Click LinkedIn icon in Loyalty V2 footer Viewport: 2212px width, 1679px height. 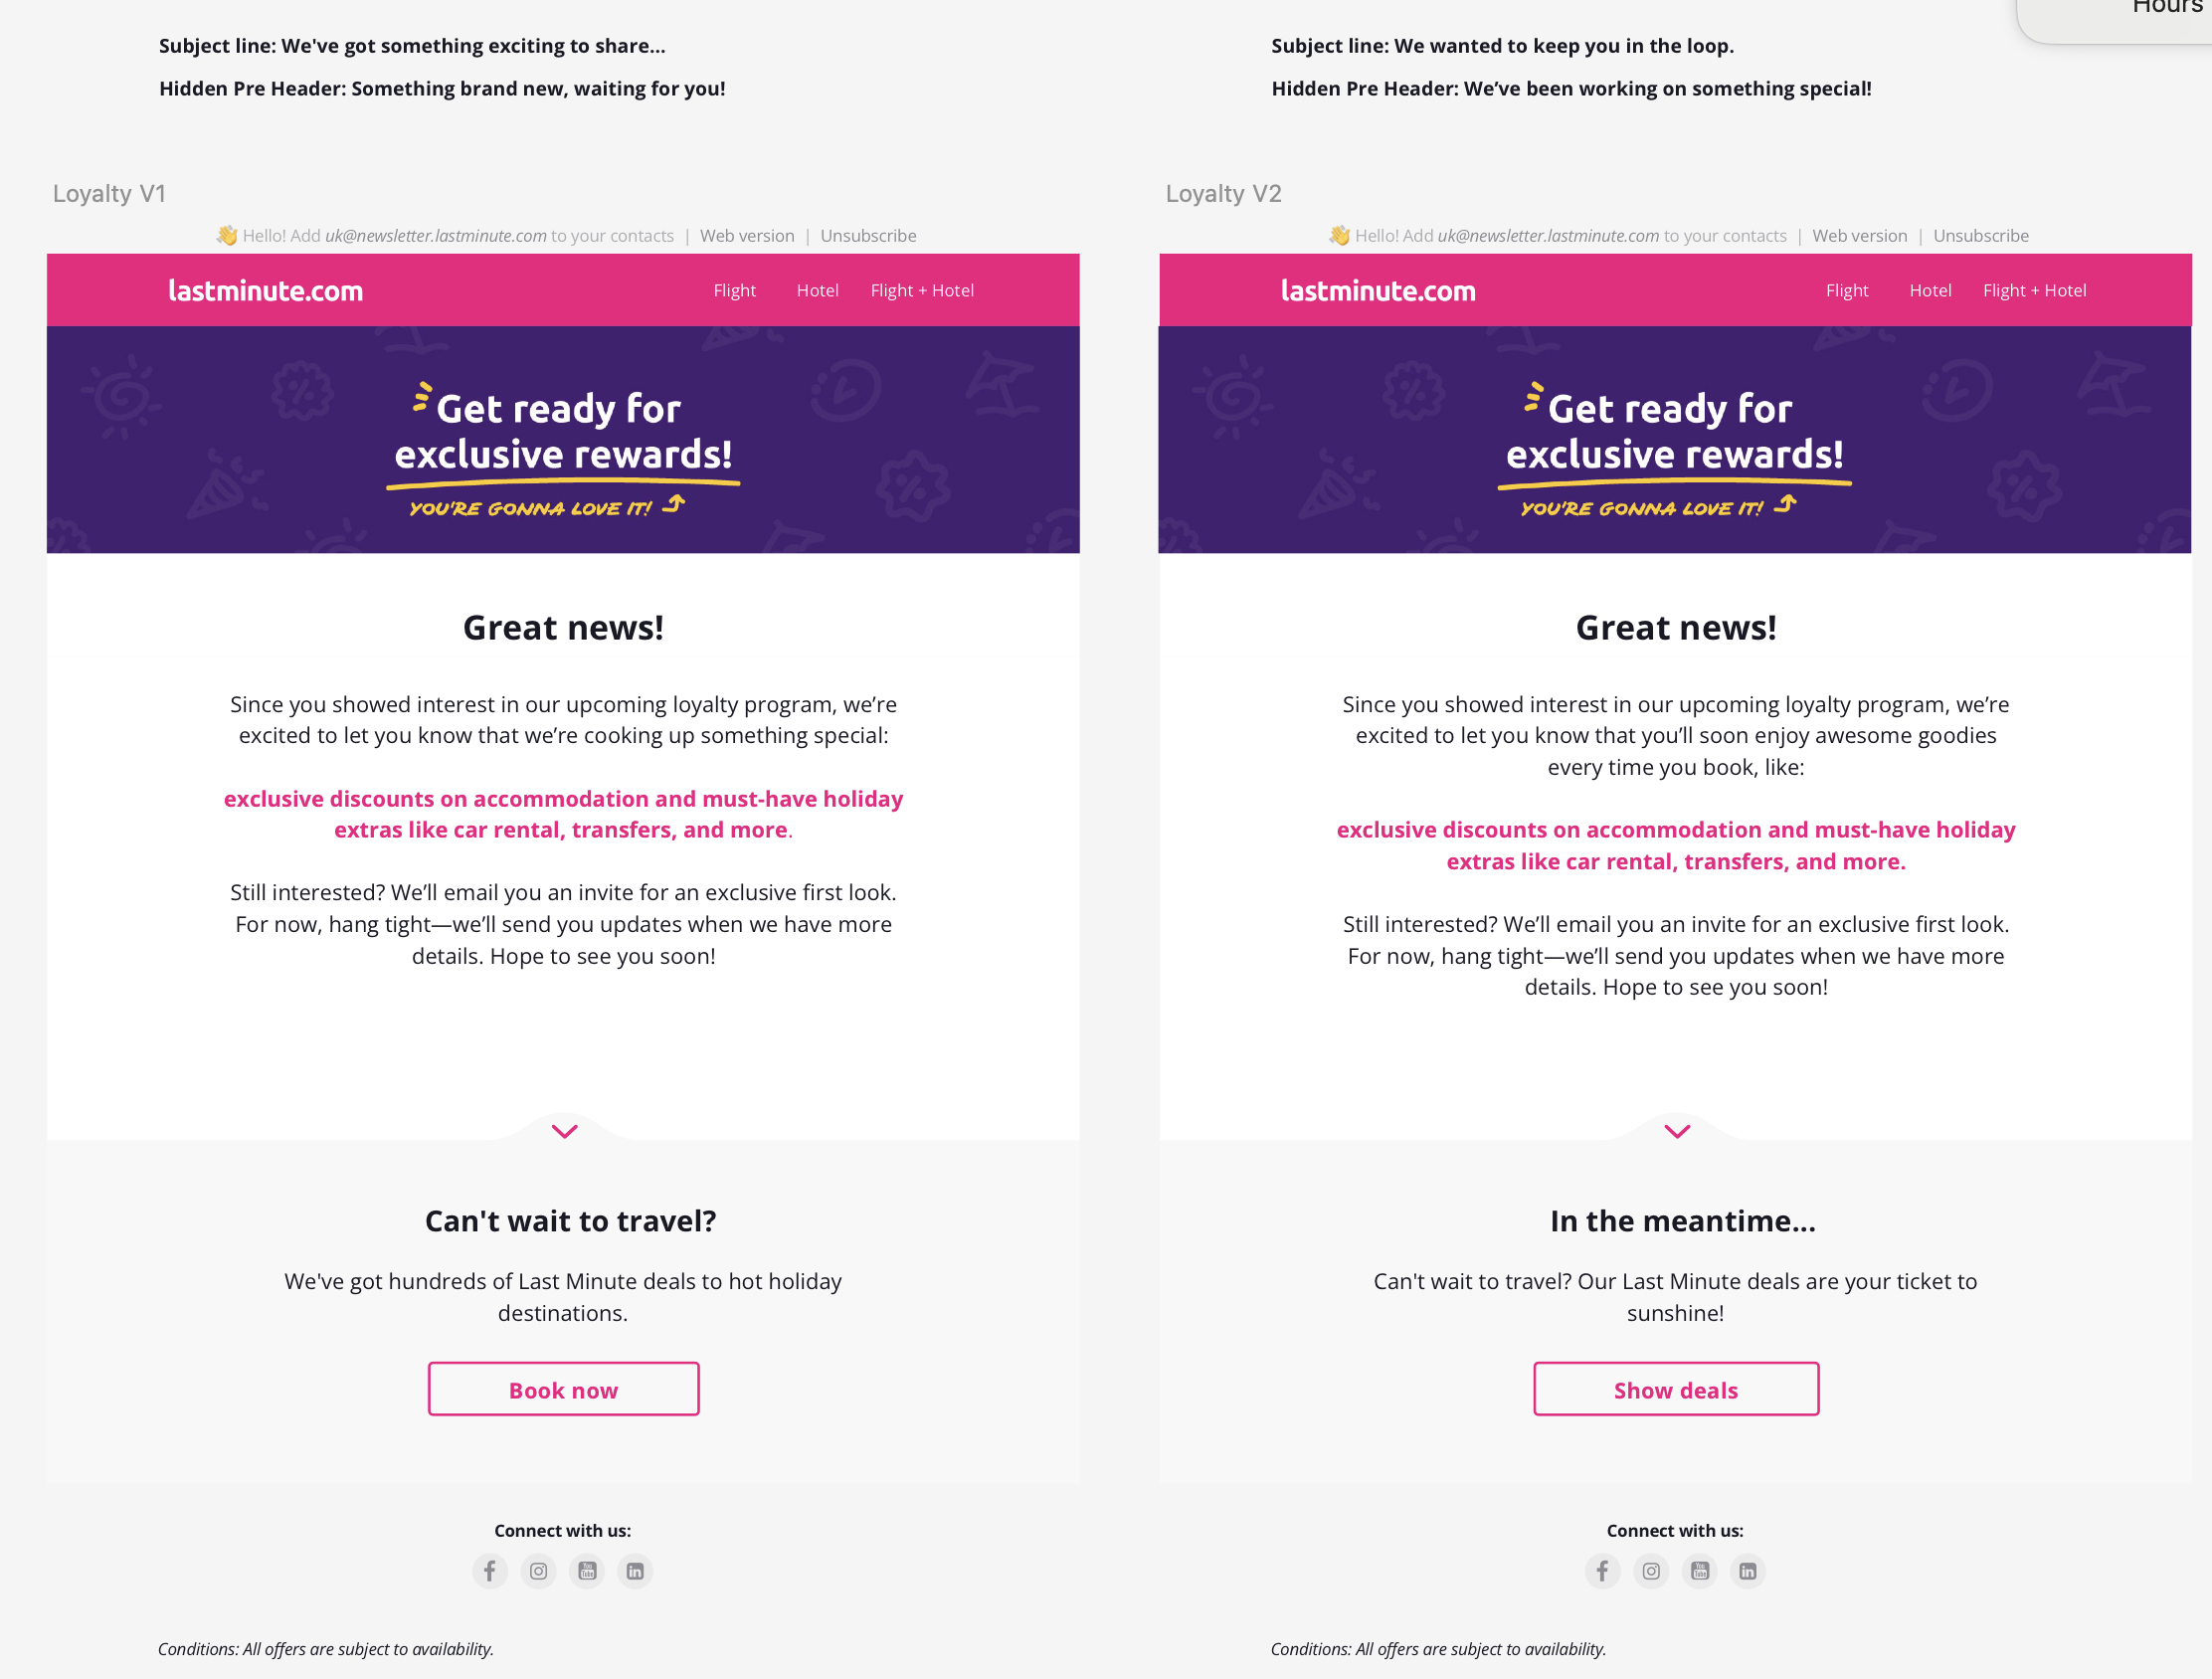[1747, 1571]
